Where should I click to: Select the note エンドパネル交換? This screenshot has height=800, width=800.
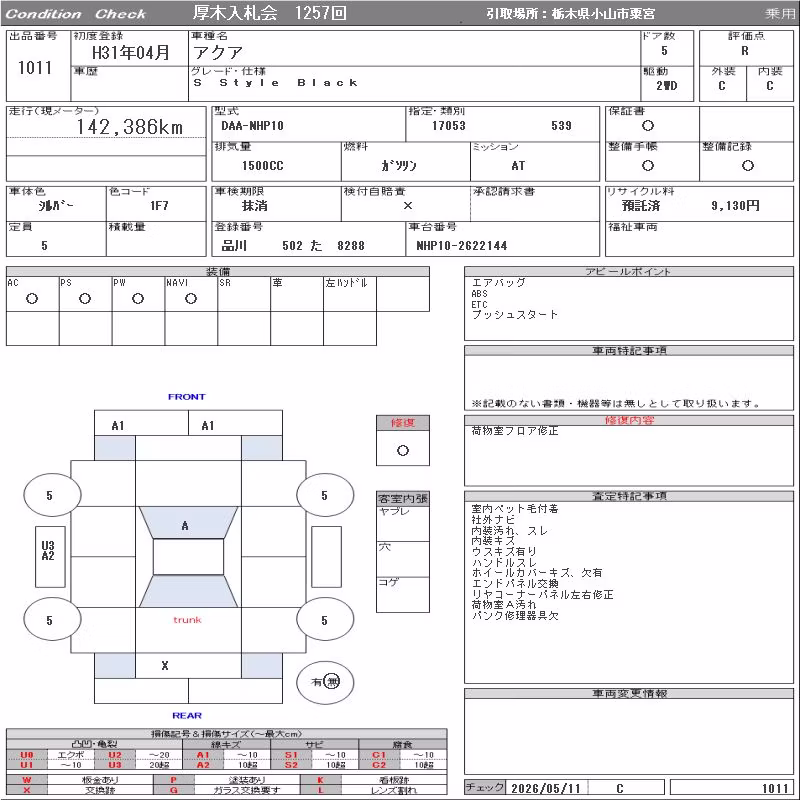click(515, 584)
